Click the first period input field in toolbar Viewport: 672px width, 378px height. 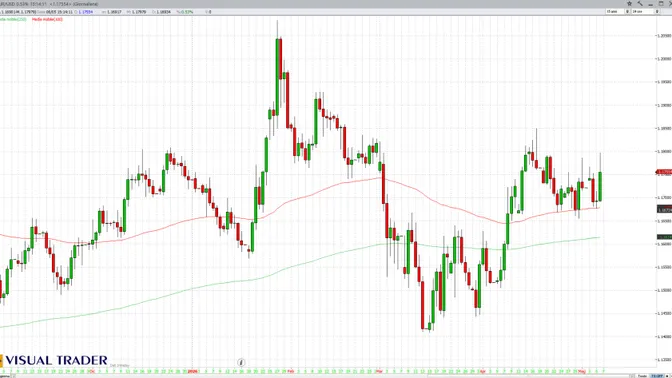(615, 12)
